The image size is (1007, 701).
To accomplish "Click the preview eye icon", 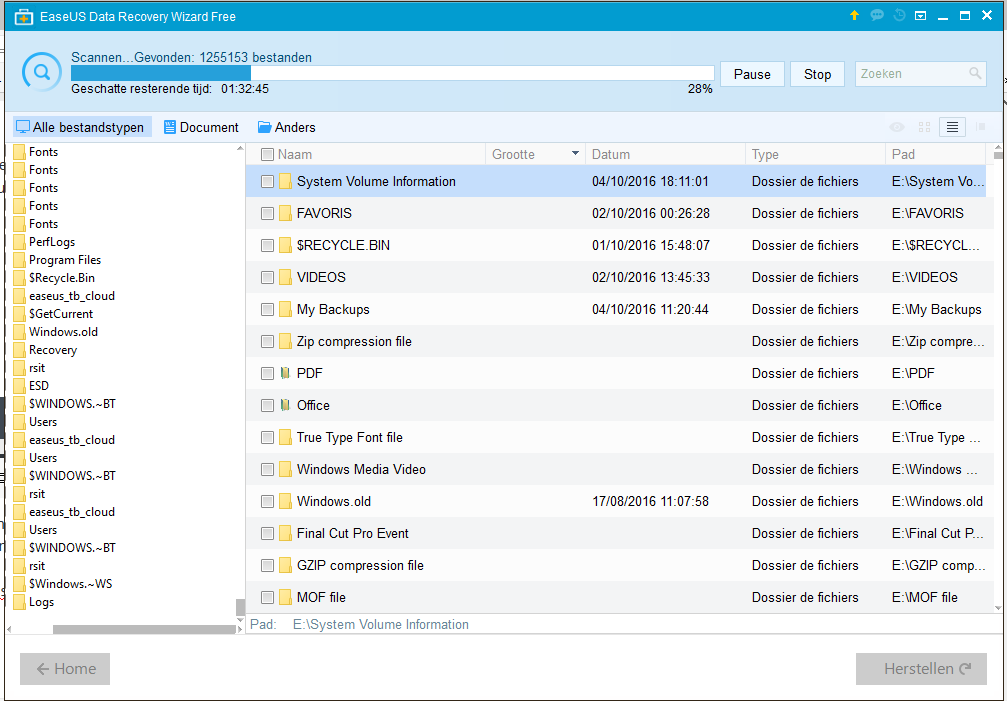I will point(897,127).
